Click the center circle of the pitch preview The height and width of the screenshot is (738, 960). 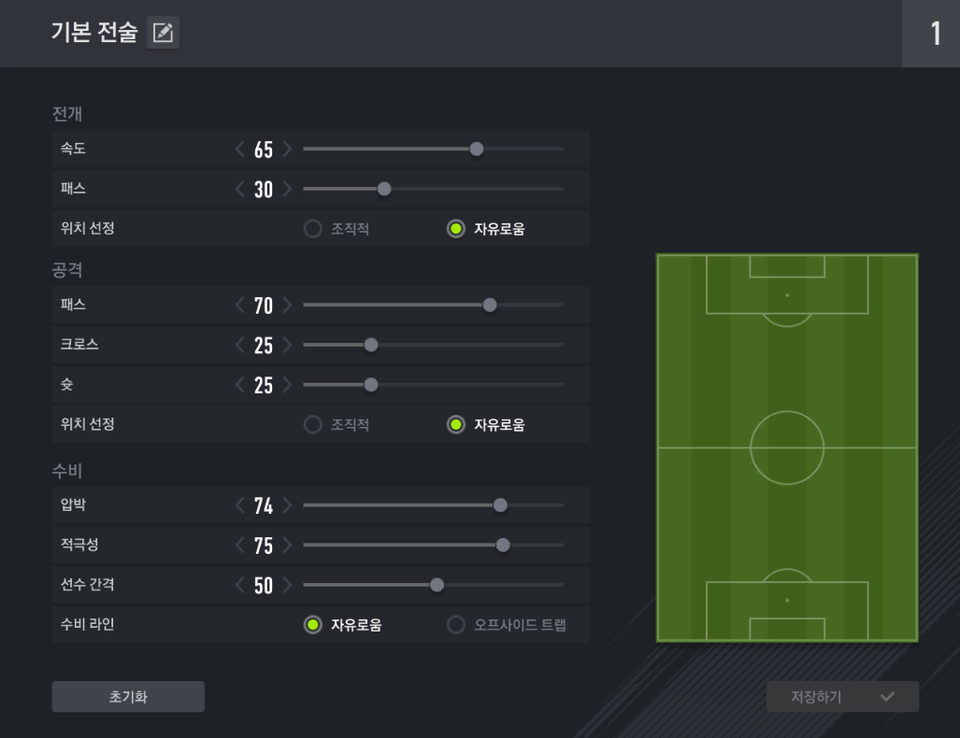tap(787, 447)
